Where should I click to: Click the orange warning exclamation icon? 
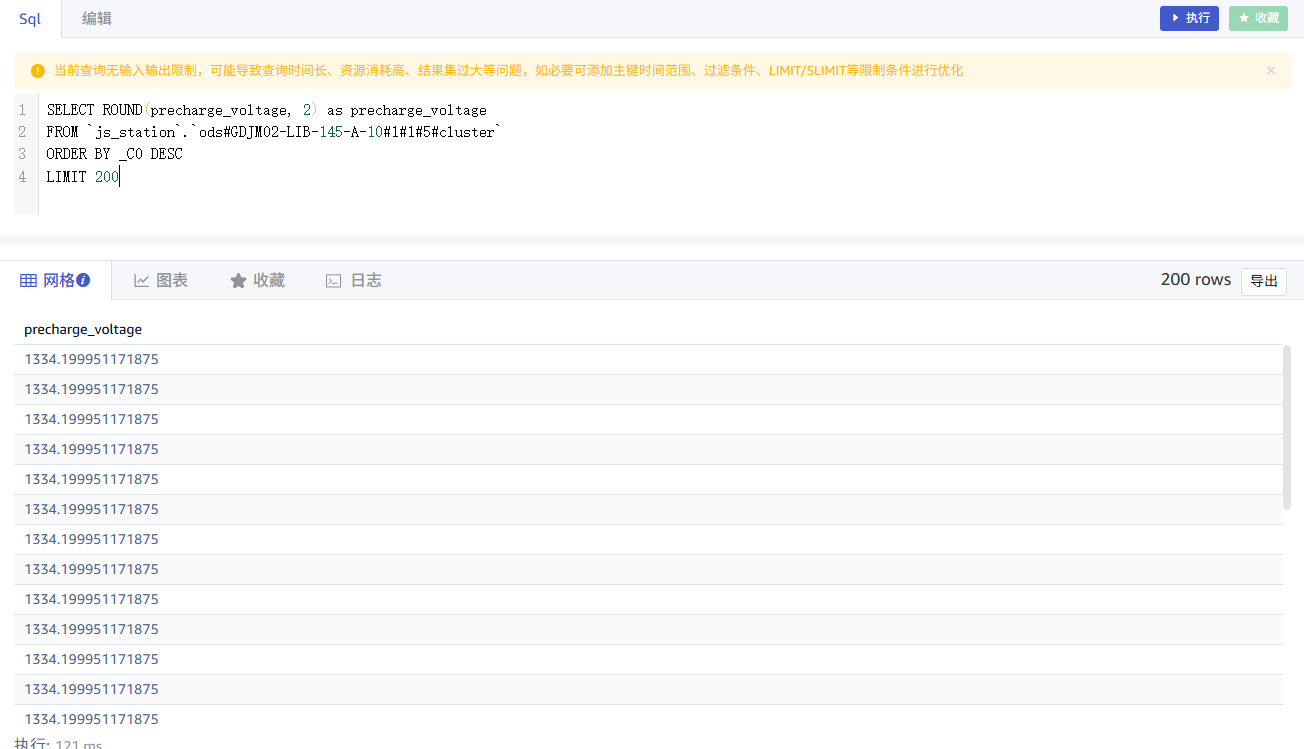point(38,71)
